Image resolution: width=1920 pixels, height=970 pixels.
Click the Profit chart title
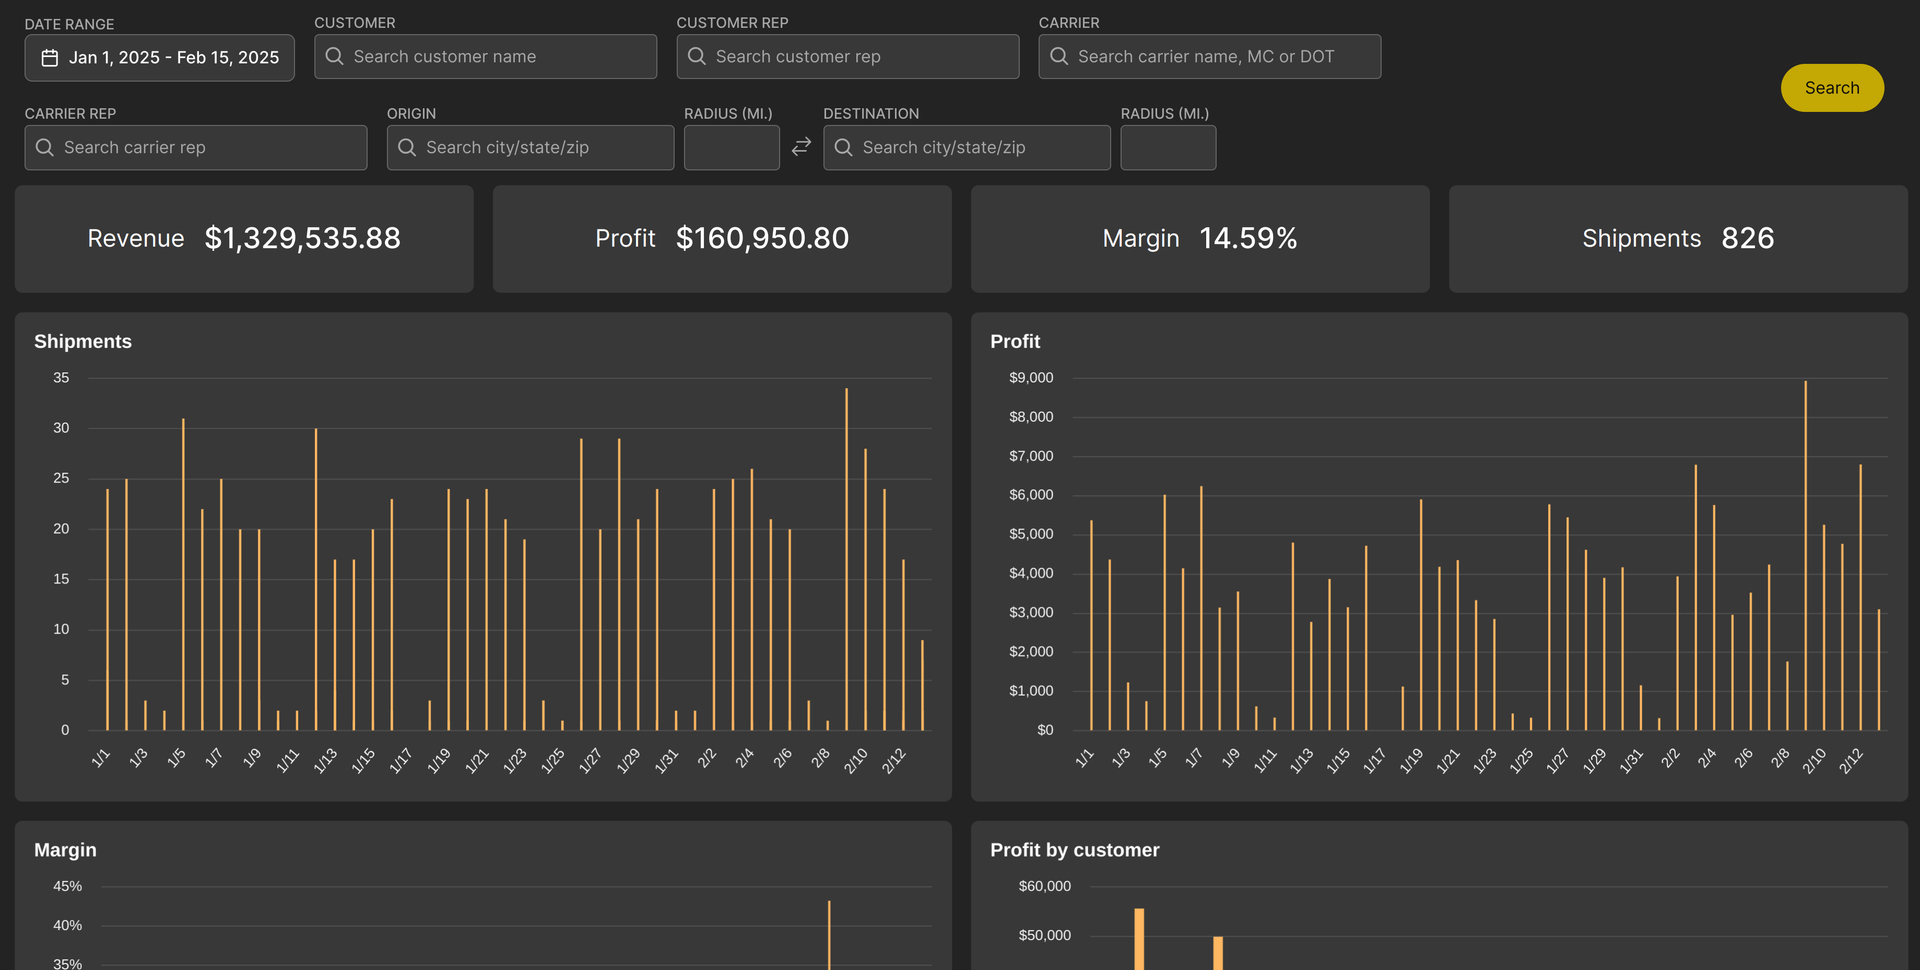pos(1015,342)
